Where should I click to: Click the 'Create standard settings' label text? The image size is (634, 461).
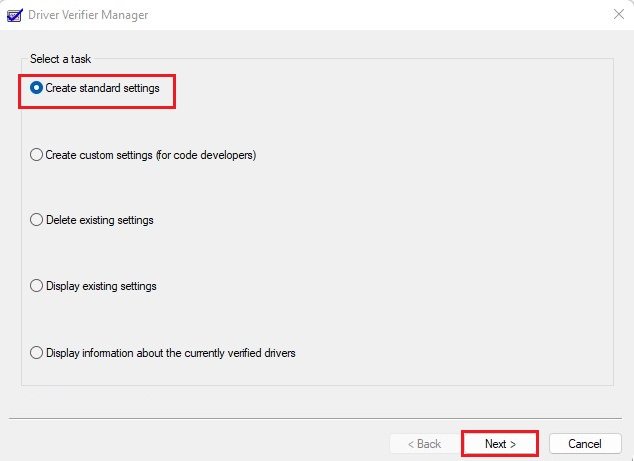102,88
